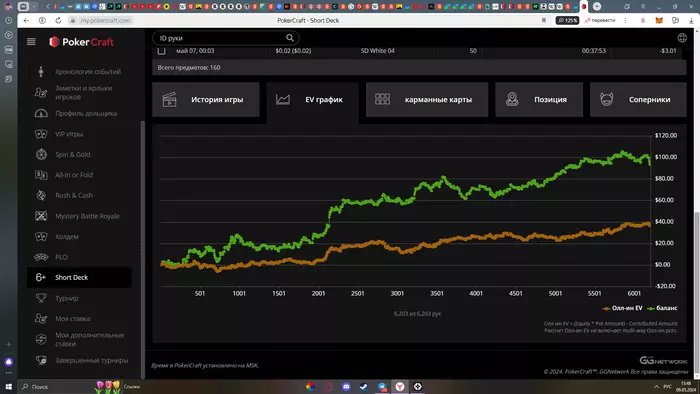Click the 125% zoom indicator
The image size is (700, 394).
click(567, 21)
